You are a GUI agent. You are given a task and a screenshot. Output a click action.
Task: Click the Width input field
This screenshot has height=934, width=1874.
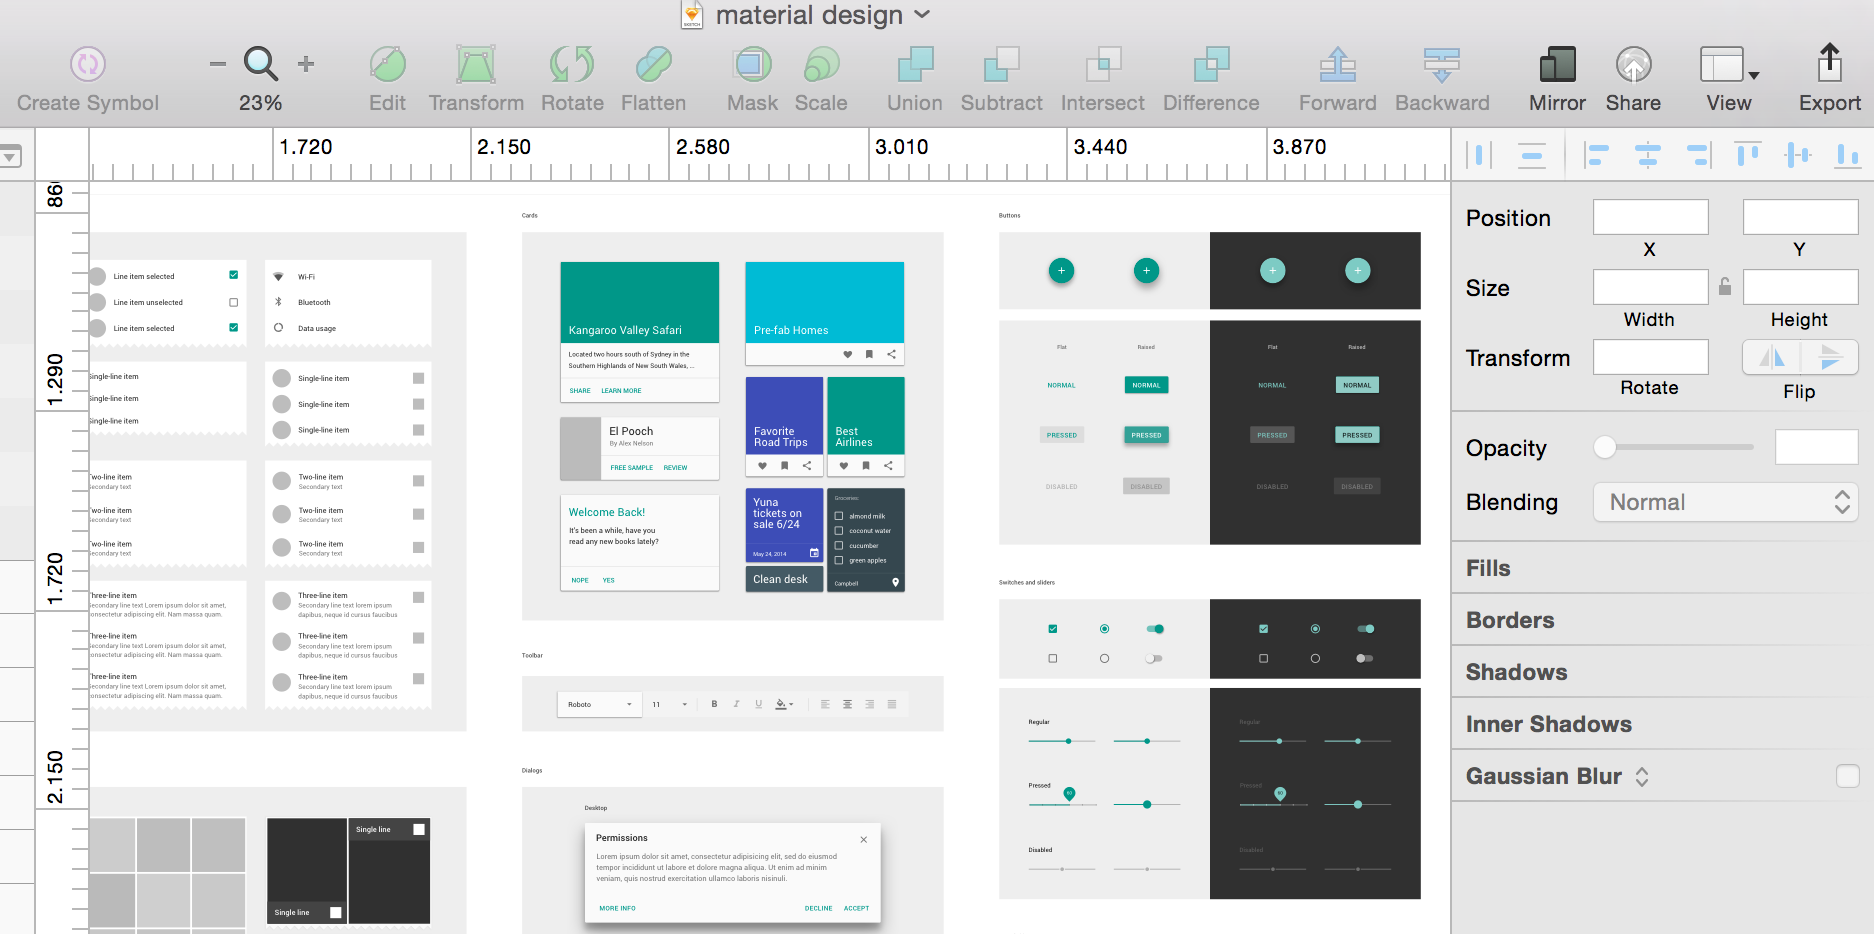point(1650,287)
